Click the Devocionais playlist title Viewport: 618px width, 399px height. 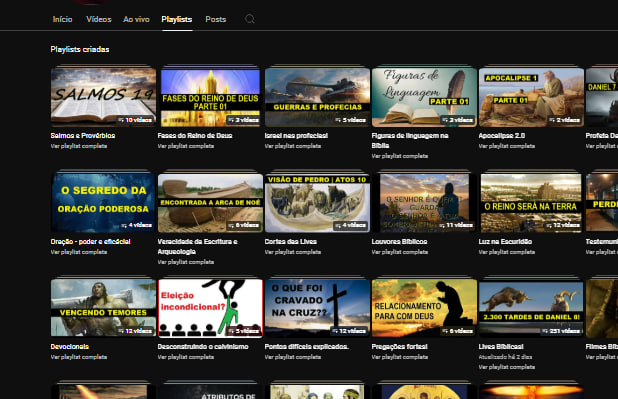(70, 347)
